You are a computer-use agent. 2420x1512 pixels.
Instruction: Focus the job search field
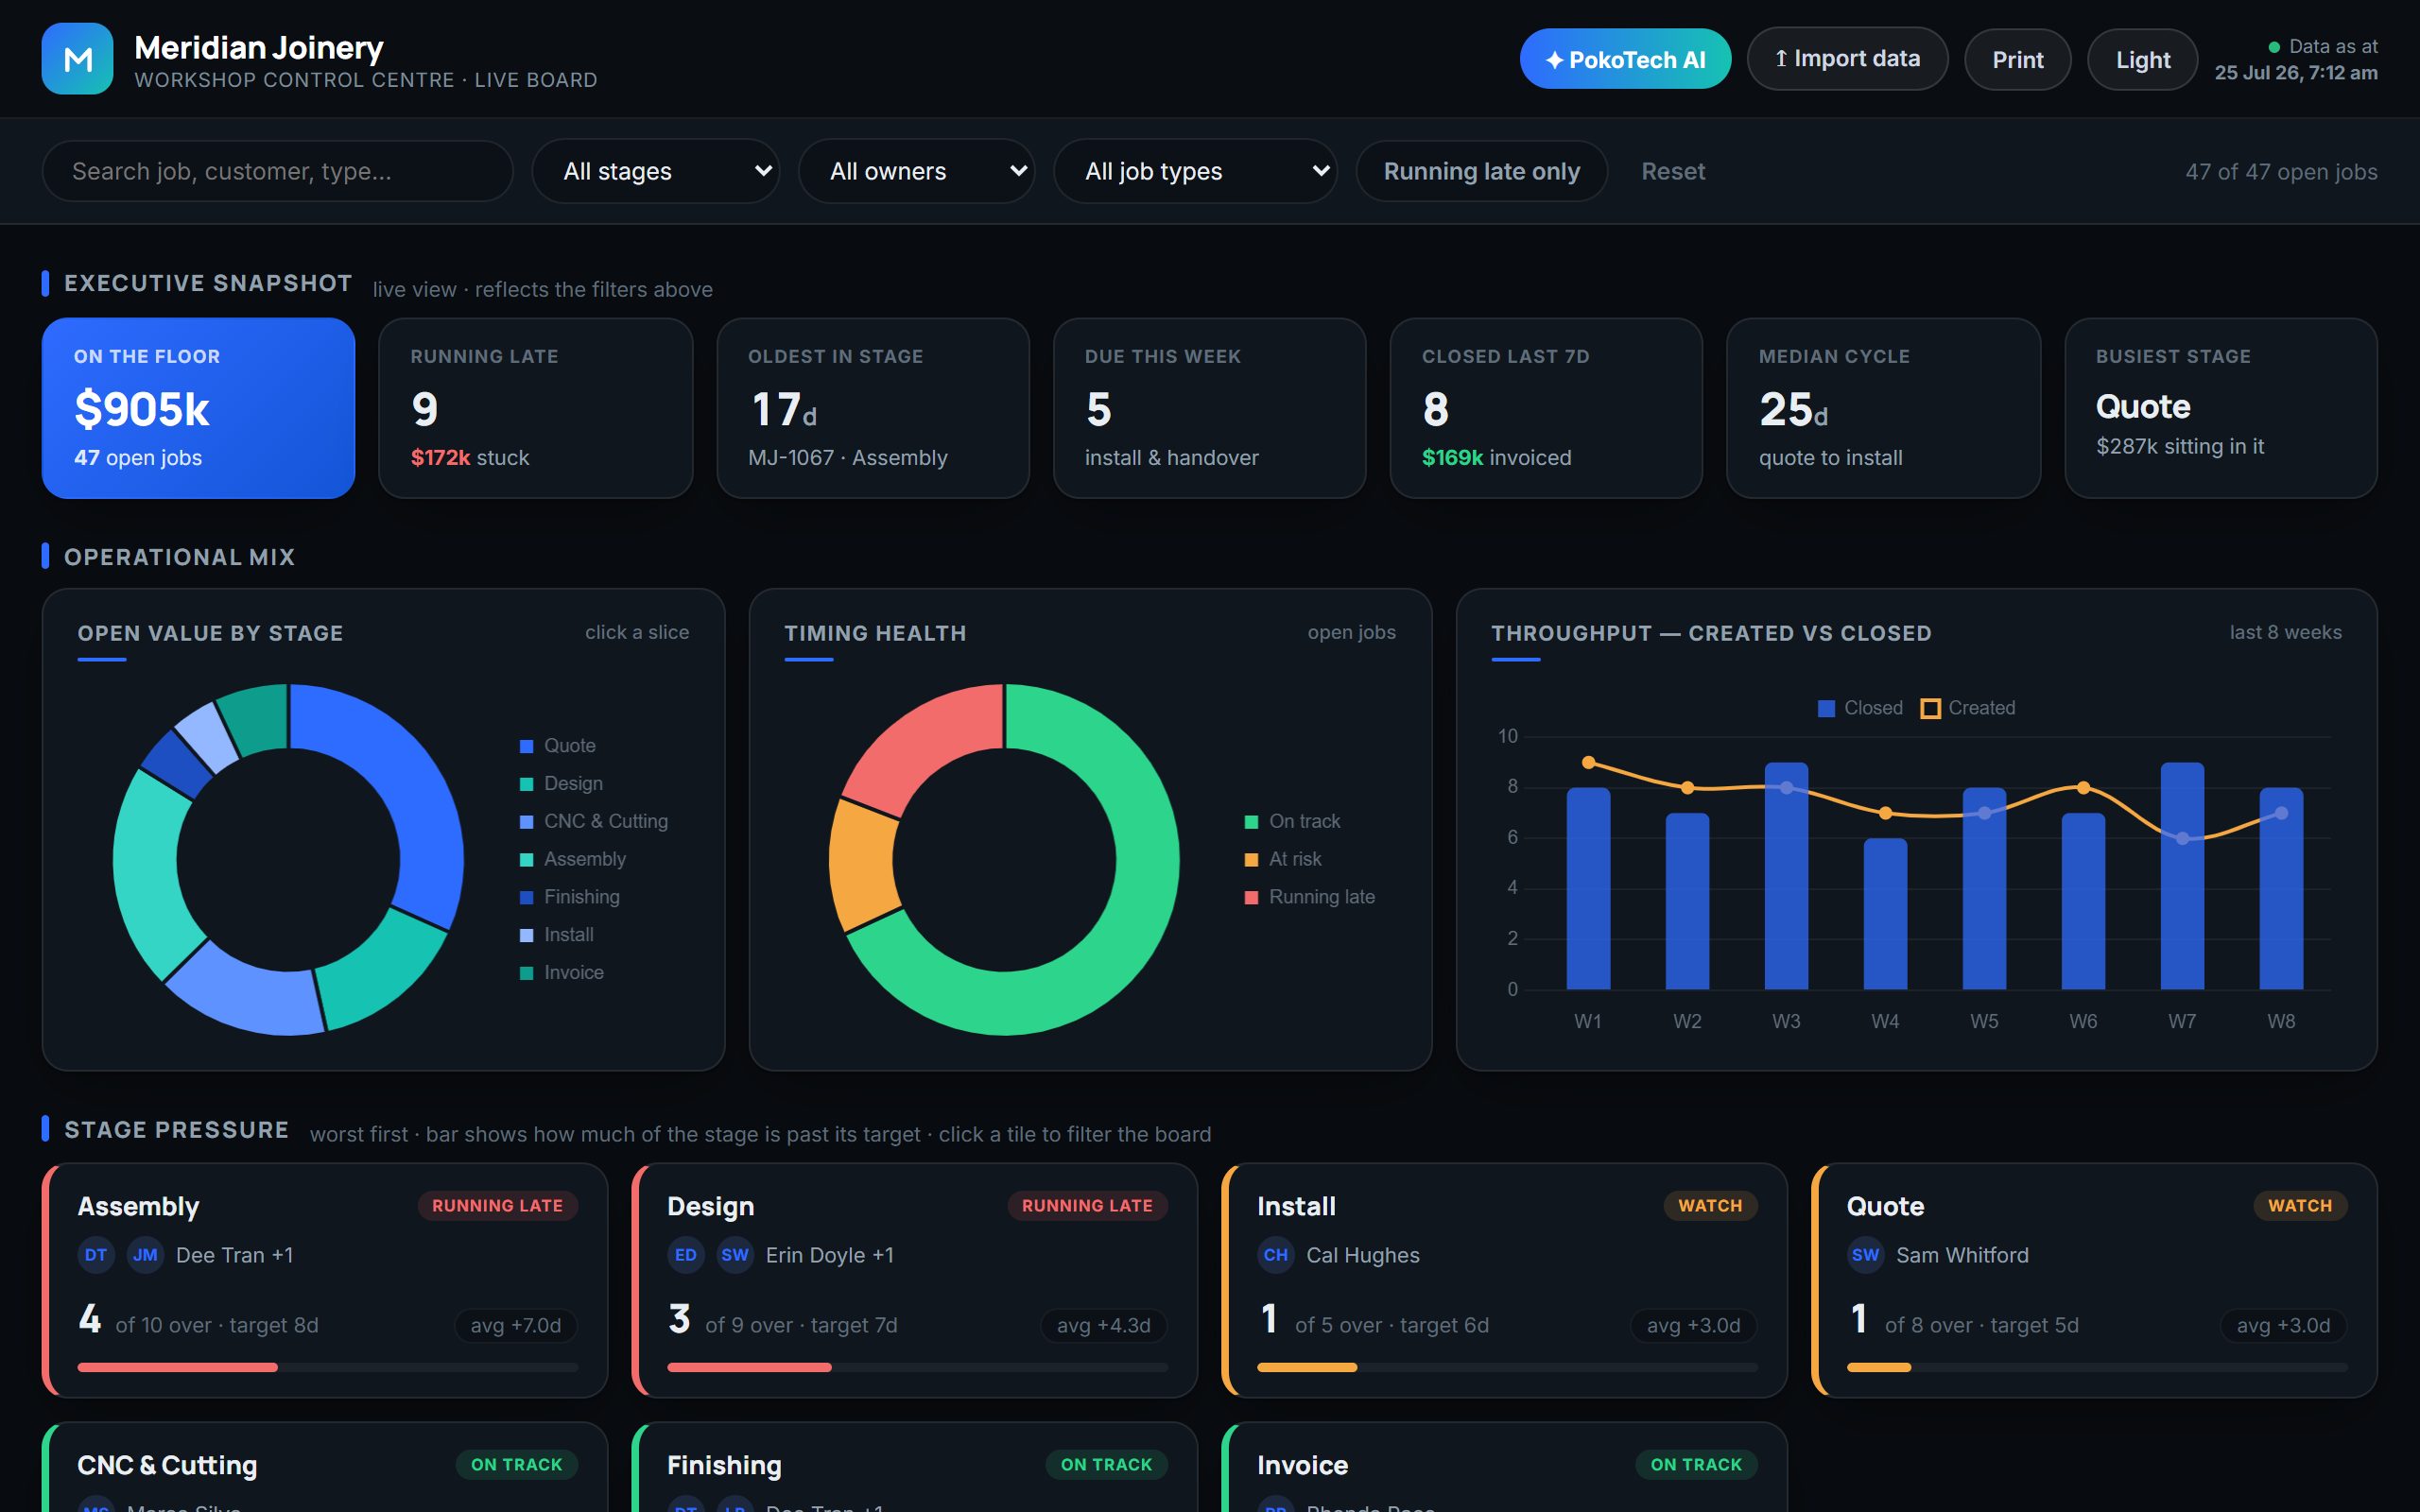click(x=277, y=171)
